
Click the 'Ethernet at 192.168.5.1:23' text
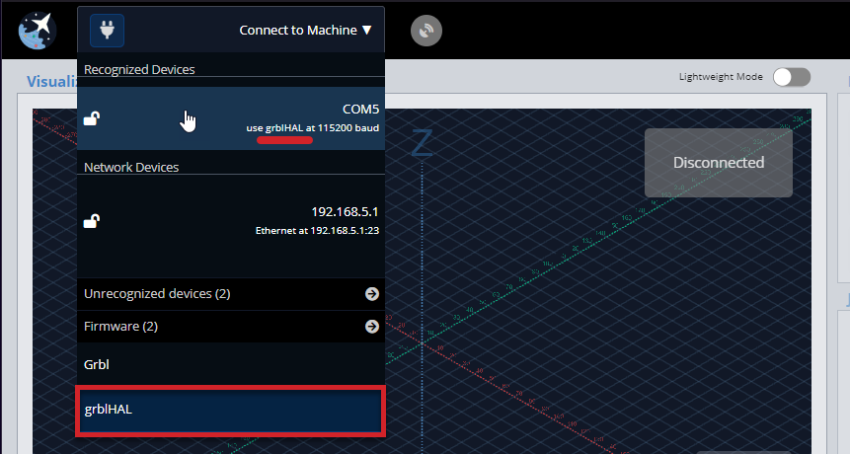tap(317, 231)
